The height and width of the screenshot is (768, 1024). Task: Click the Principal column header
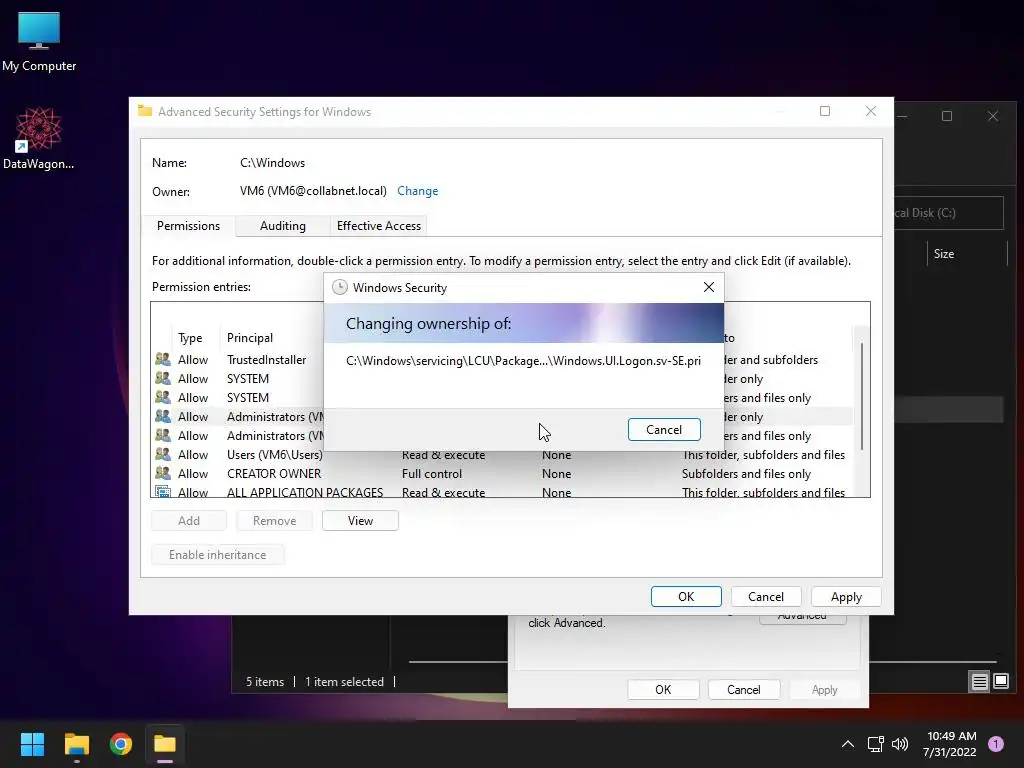(x=249, y=338)
